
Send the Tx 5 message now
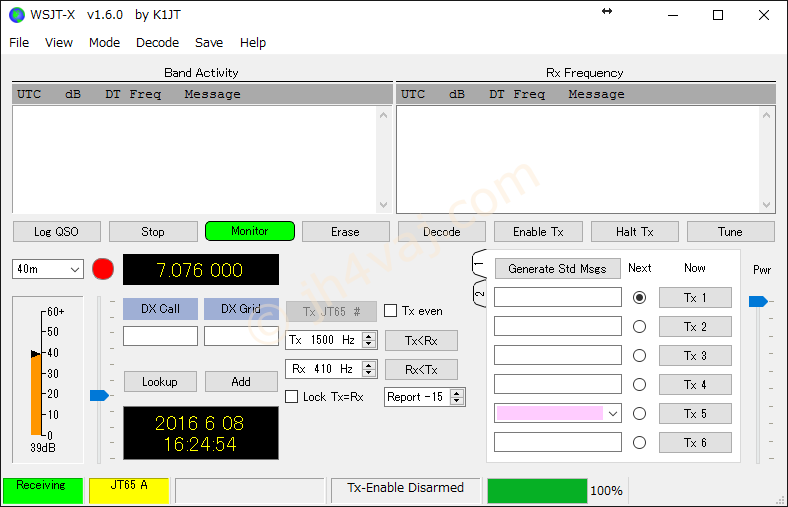(x=695, y=414)
